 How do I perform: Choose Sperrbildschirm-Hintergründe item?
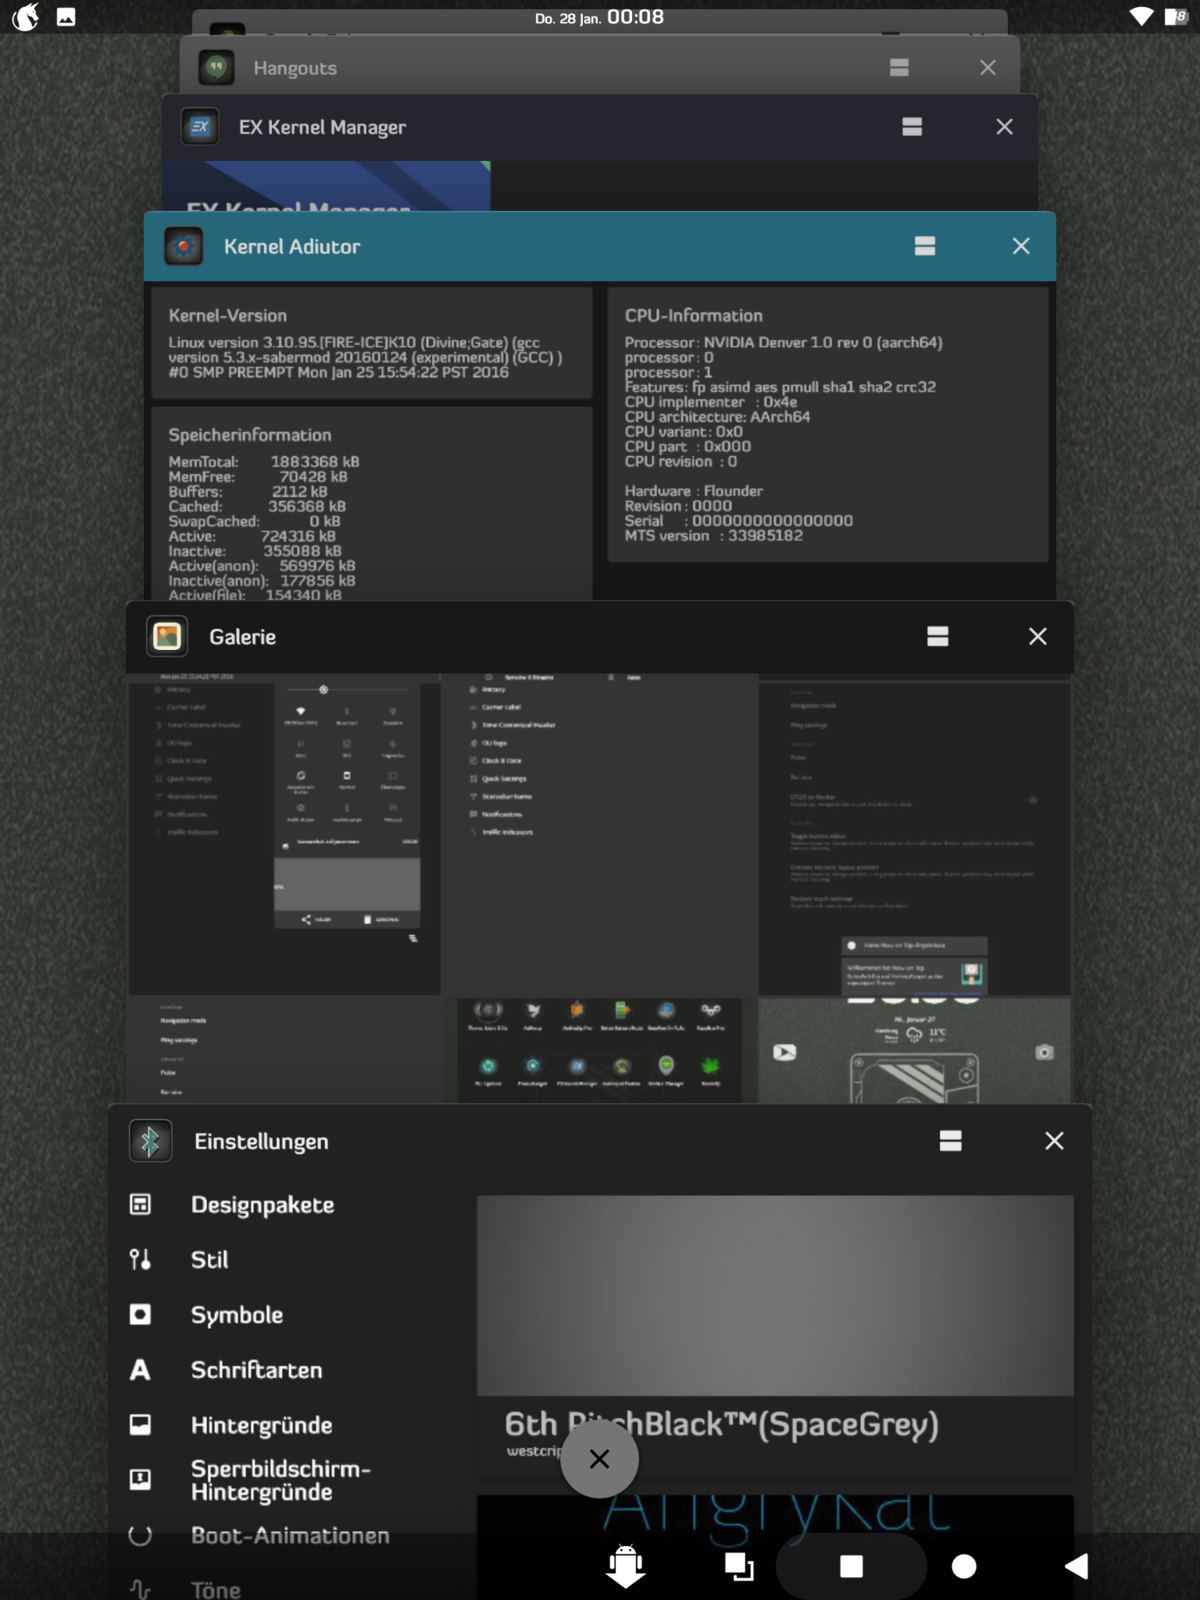tap(280, 1480)
